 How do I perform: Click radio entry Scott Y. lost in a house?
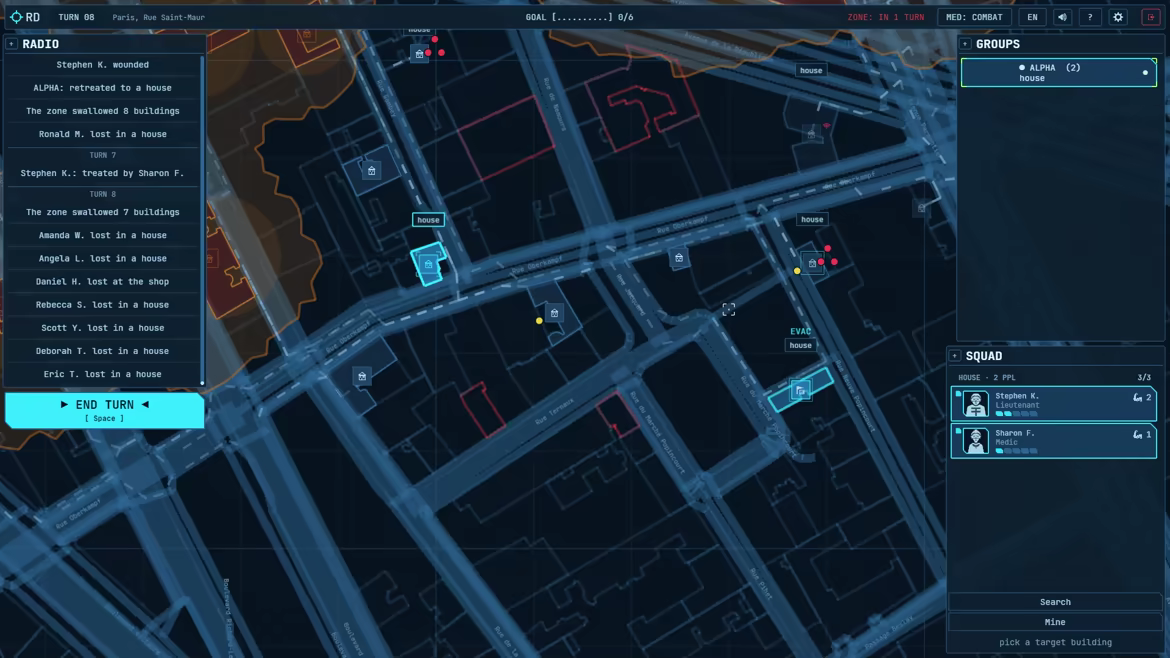pos(102,328)
